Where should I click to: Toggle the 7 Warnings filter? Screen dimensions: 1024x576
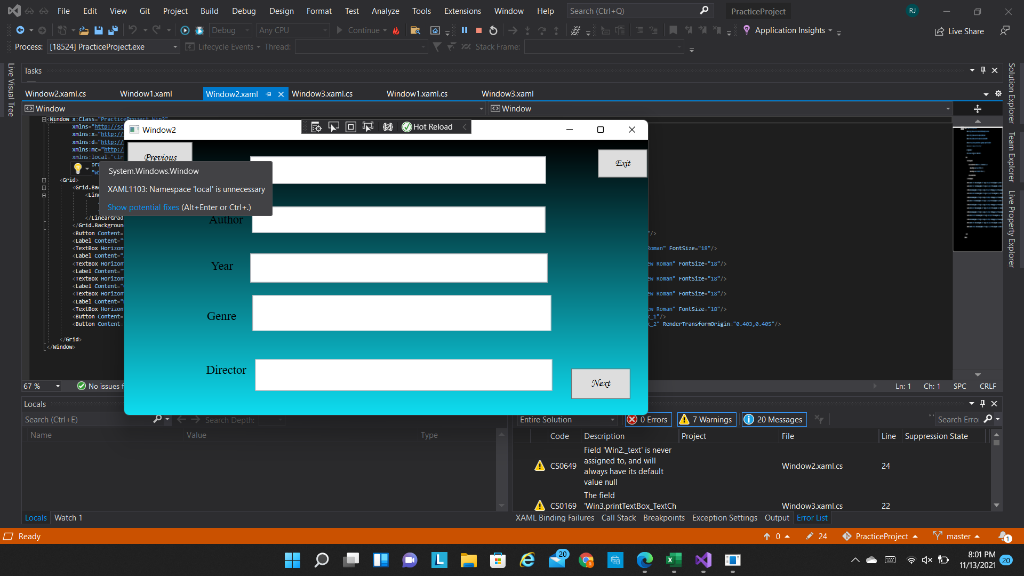pos(706,420)
